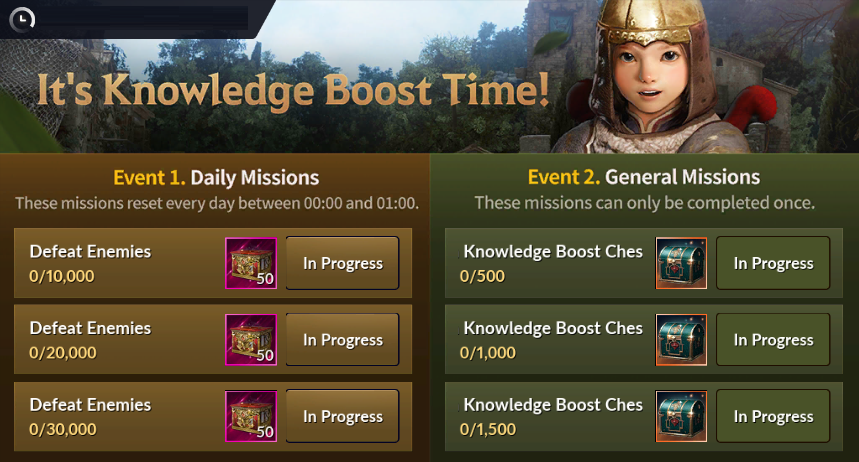Click In Progress for Defeat Enemies 0/10,000

(x=343, y=263)
